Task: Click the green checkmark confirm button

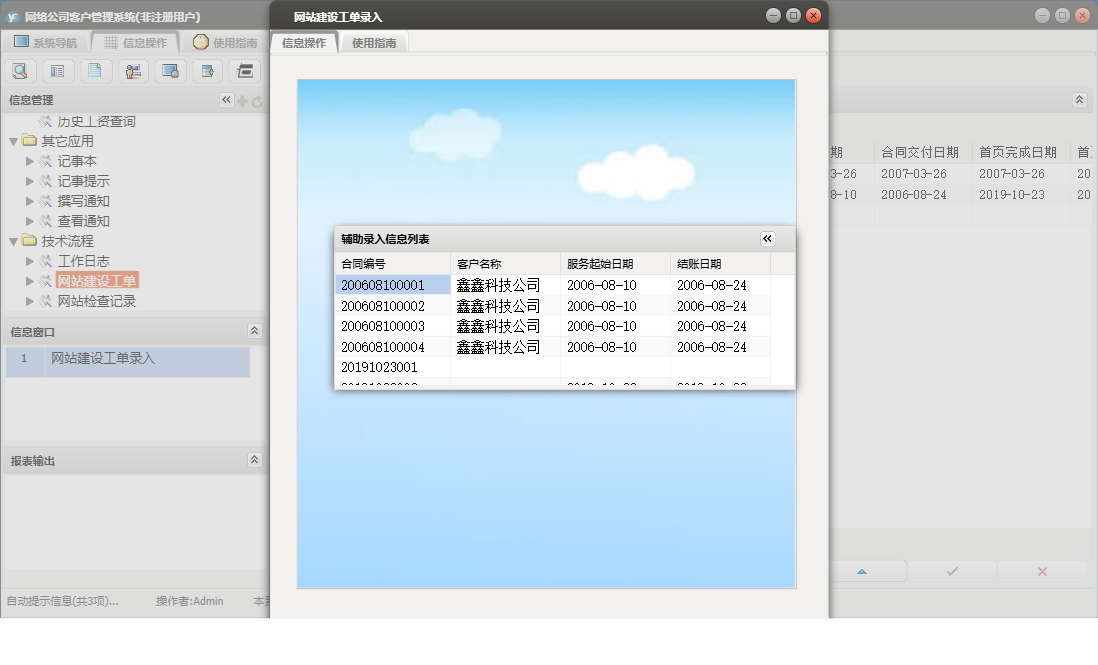Action: (x=952, y=571)
